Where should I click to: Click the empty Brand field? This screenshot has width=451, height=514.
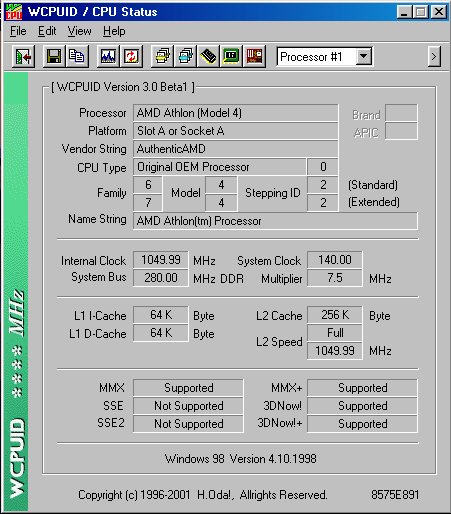(x=401, y=113)
